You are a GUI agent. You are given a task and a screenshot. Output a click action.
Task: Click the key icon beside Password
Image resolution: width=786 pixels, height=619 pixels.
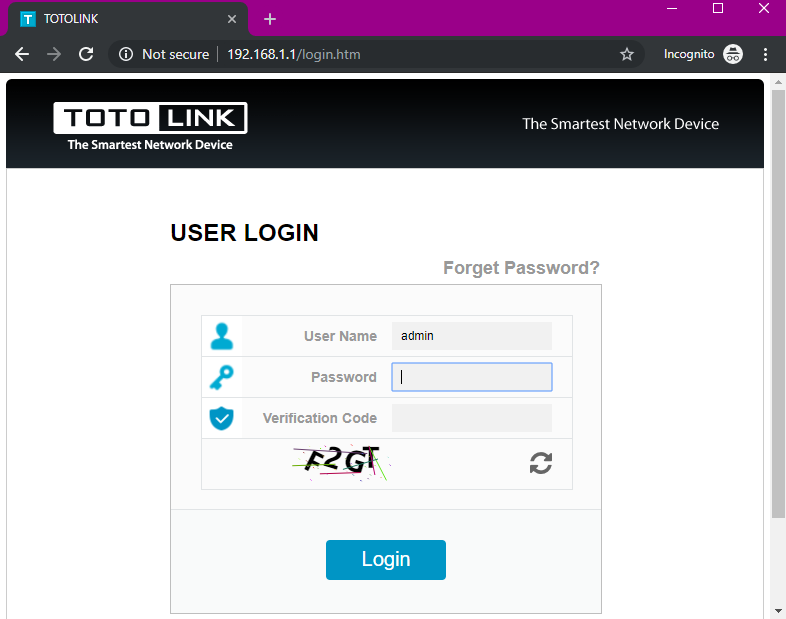coord(222,377)
